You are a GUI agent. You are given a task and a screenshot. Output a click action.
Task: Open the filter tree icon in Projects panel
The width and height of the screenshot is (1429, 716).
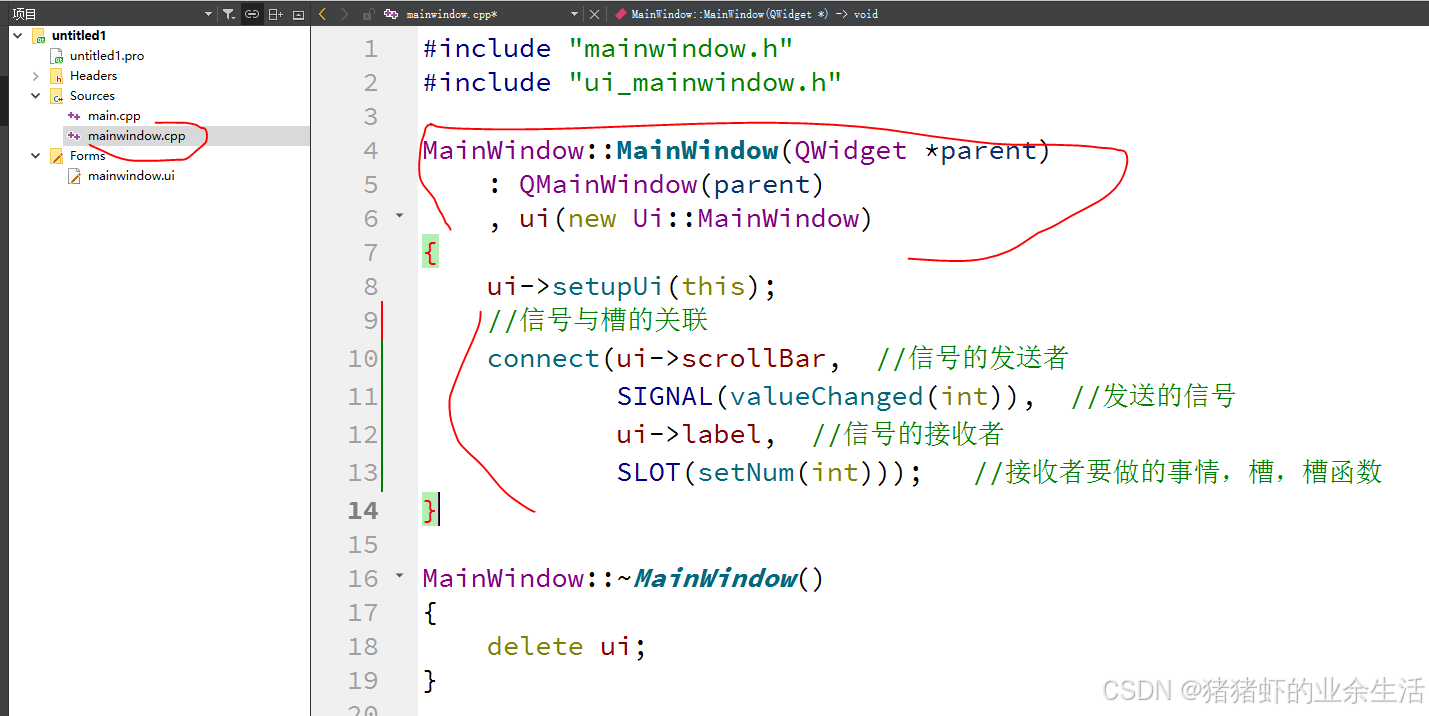[228, 14]
